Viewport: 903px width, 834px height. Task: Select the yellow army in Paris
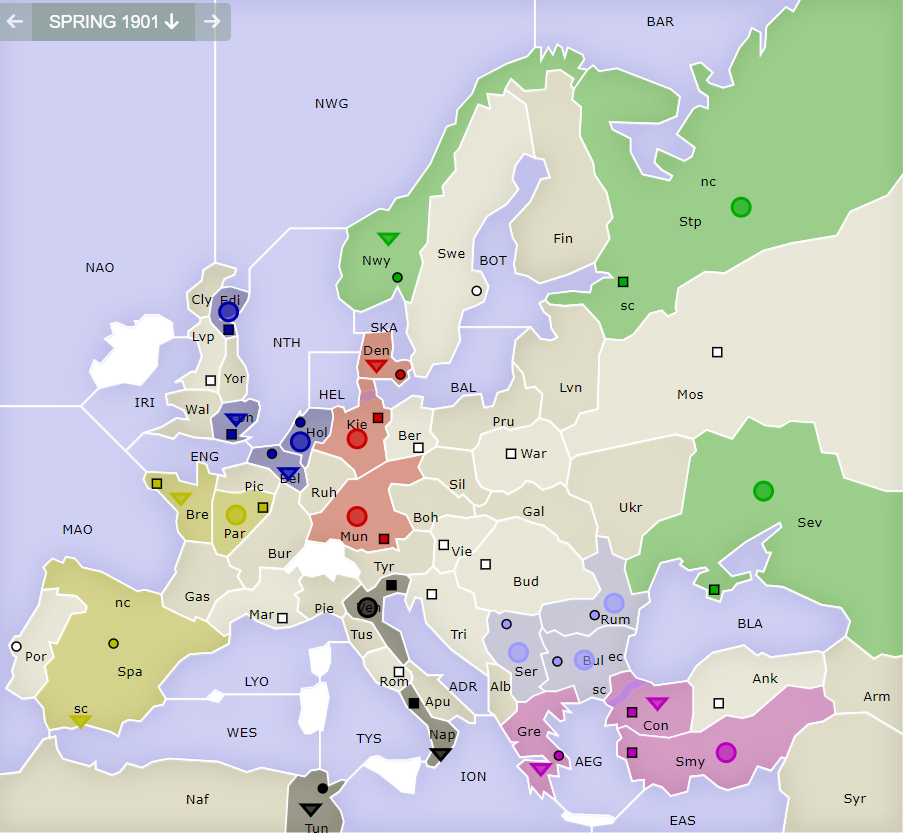coord(236,514)
